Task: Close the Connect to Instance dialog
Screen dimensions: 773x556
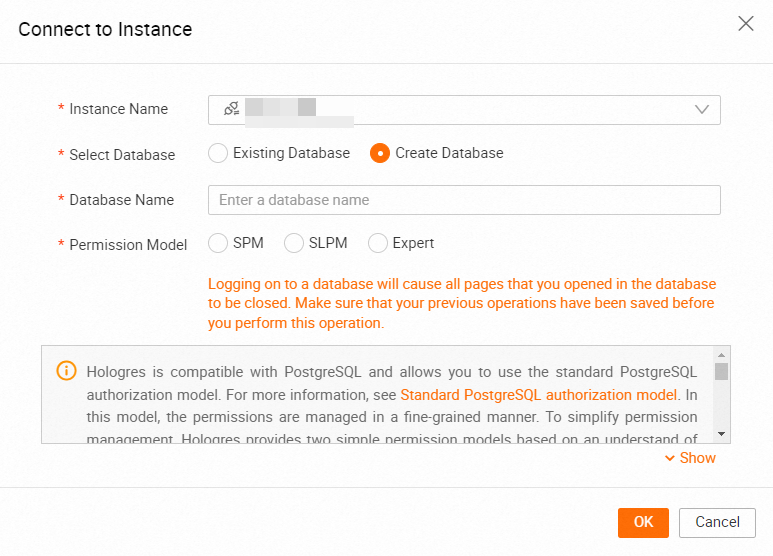Action: [x=745, y=23]
